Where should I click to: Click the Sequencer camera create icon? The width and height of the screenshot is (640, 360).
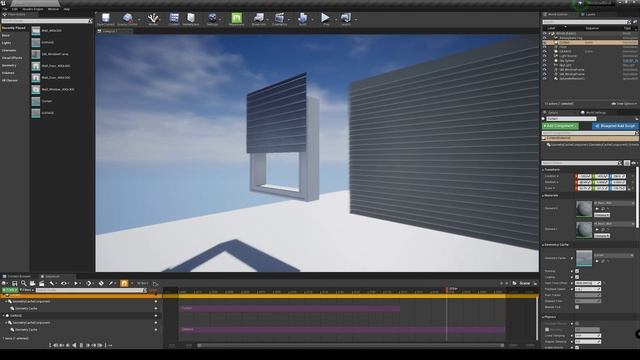33,283
